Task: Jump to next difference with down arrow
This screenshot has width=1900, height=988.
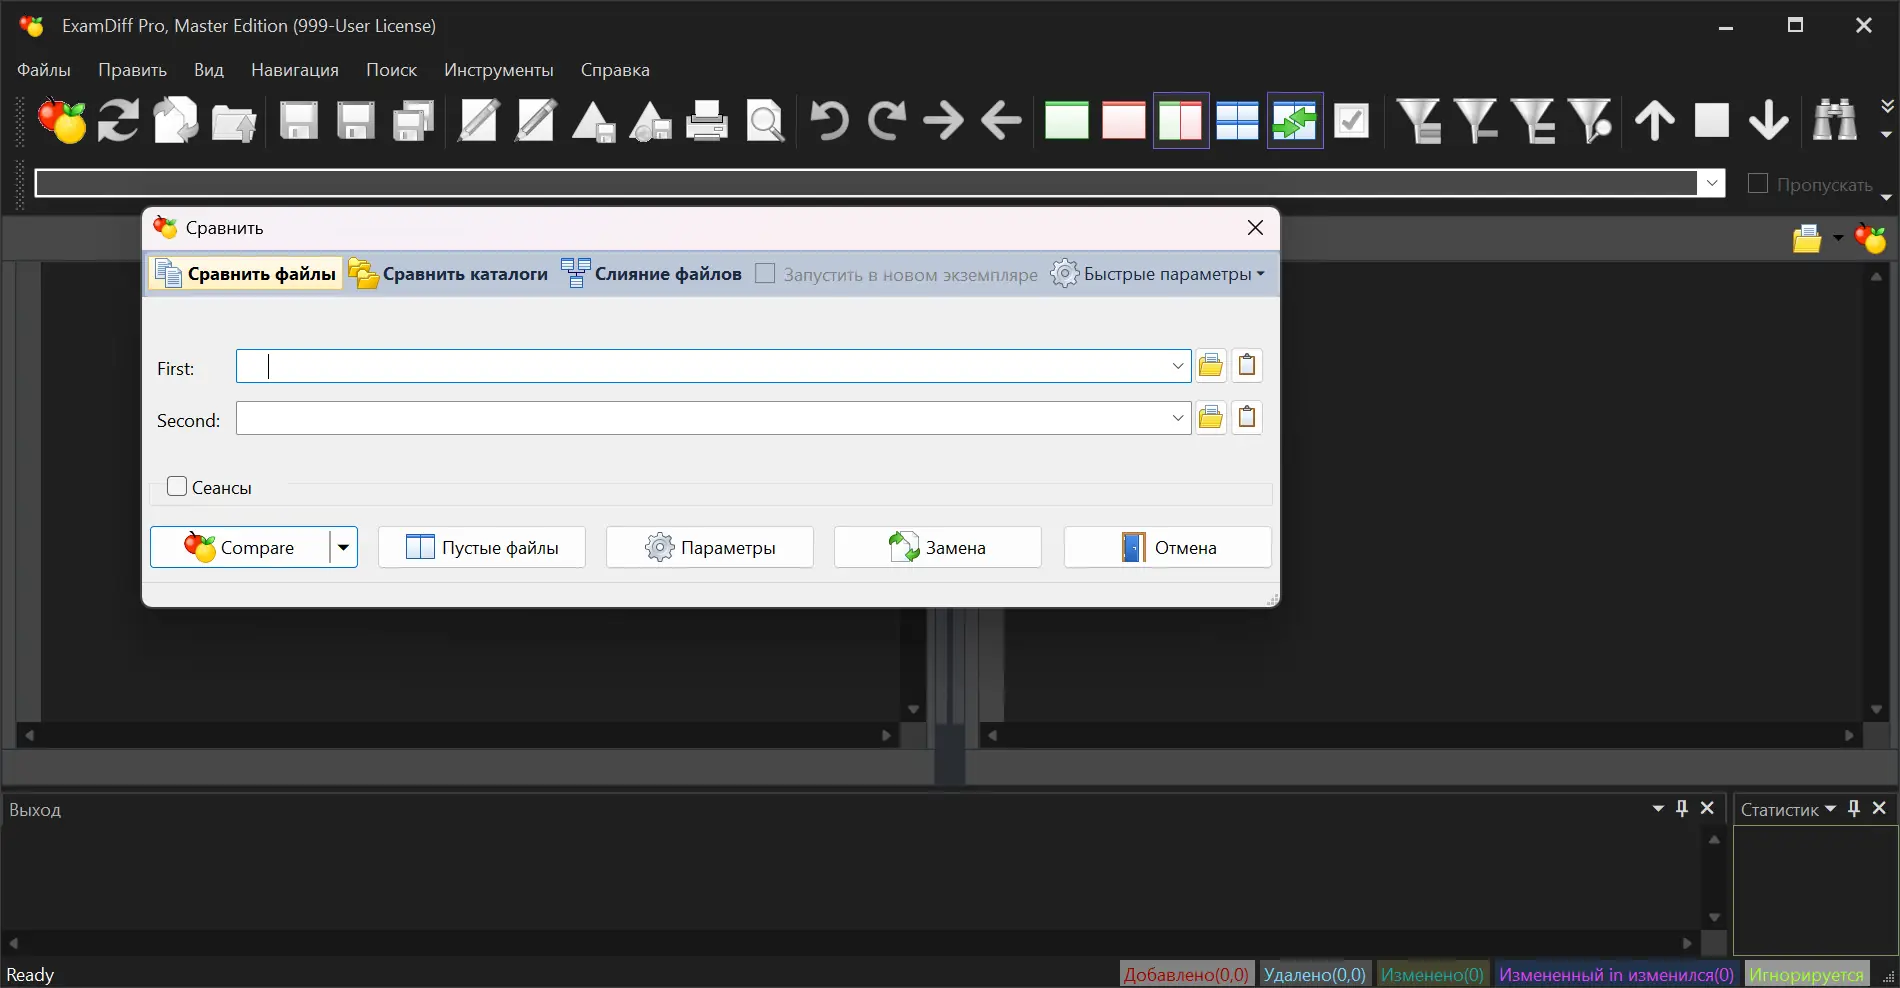Action: click(1769, 121)
